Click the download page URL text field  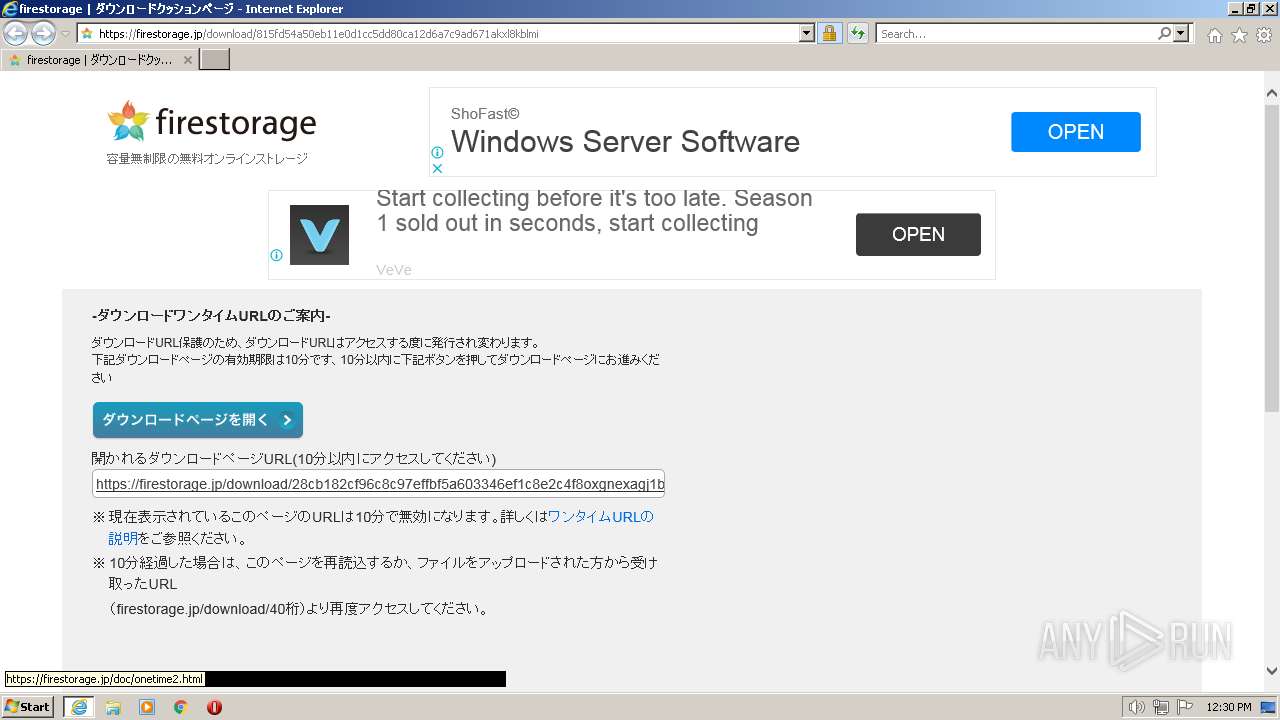(x=379, y=484)
